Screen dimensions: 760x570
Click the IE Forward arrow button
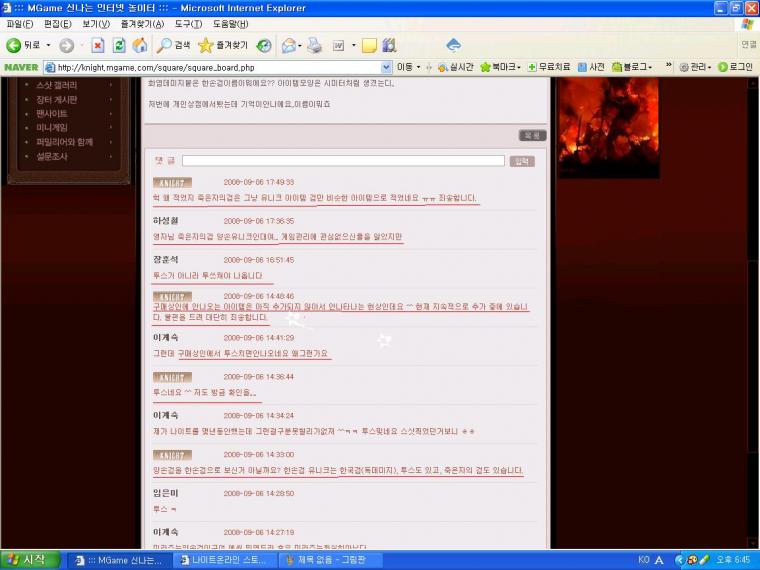tap(66, 46)
